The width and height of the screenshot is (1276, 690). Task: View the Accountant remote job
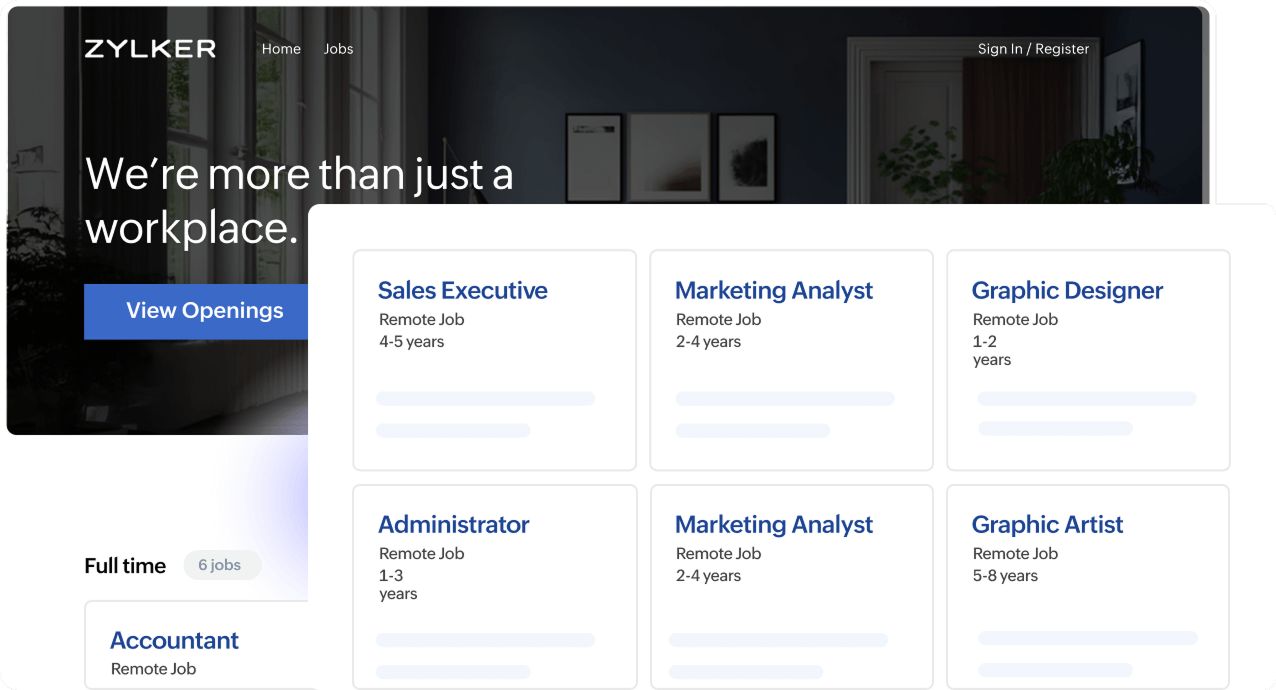(174, 640)
